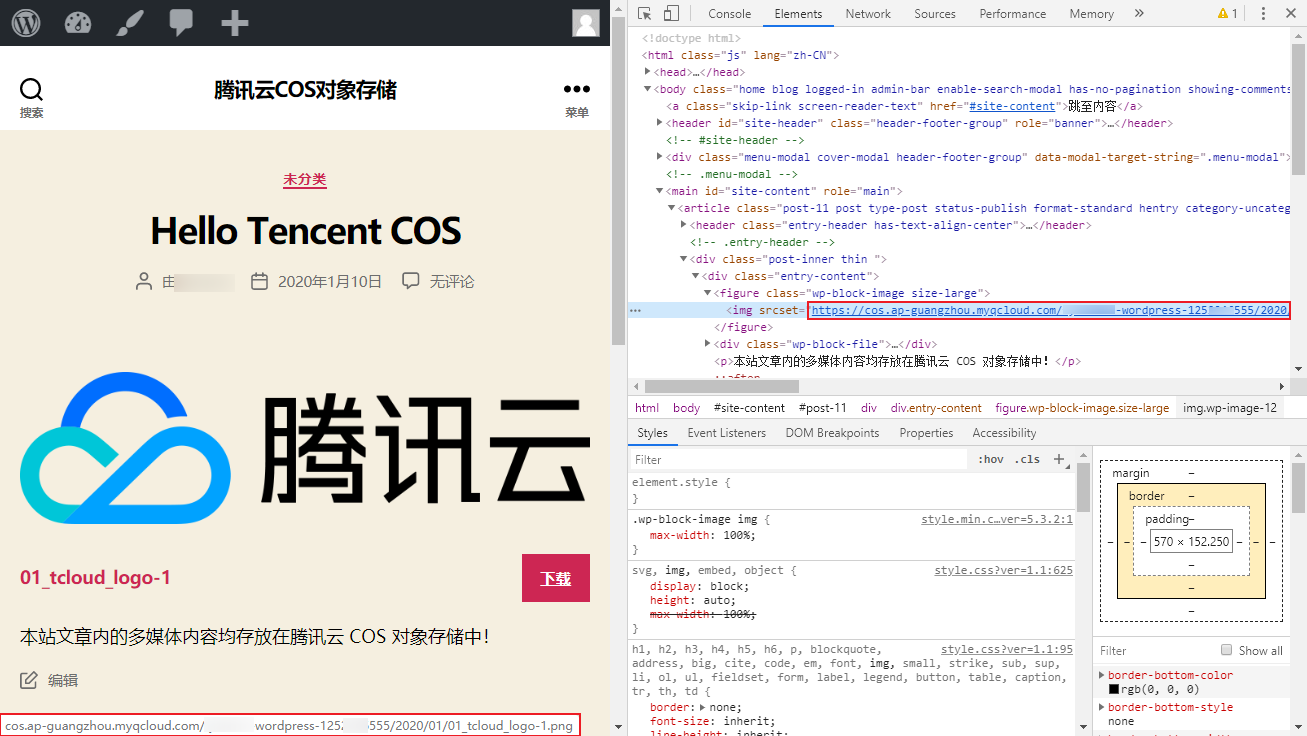This screenshot has width=1307, height=736.
Task: Click the black rgb(0, 0, 0) color swatch
Action: pyautogui.click(x=1114, y=689)
